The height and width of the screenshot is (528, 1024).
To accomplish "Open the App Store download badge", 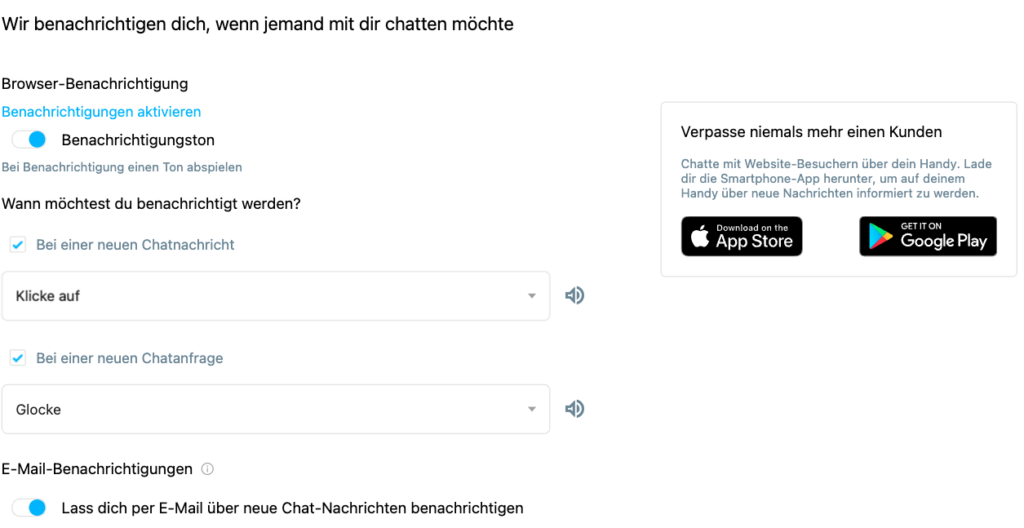I will pos(741,236).
